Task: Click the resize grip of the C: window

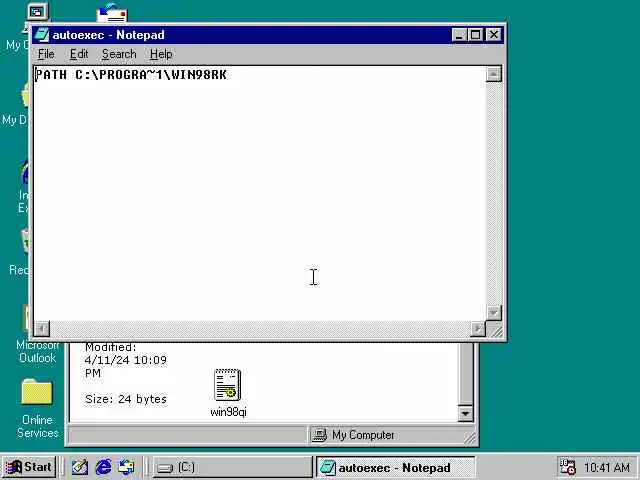Action: tap(470, 438)
